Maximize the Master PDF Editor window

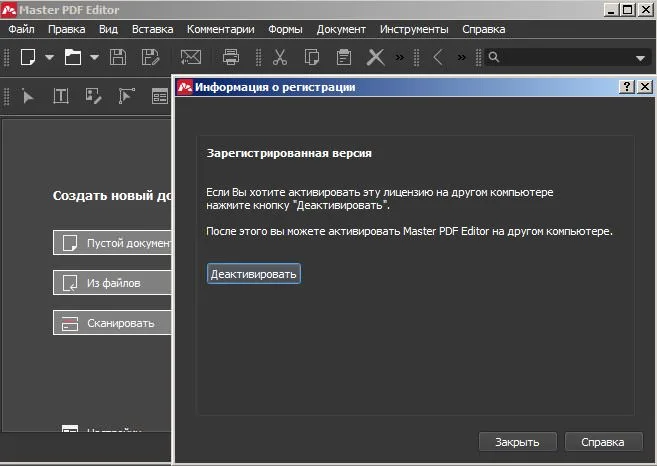628,10
